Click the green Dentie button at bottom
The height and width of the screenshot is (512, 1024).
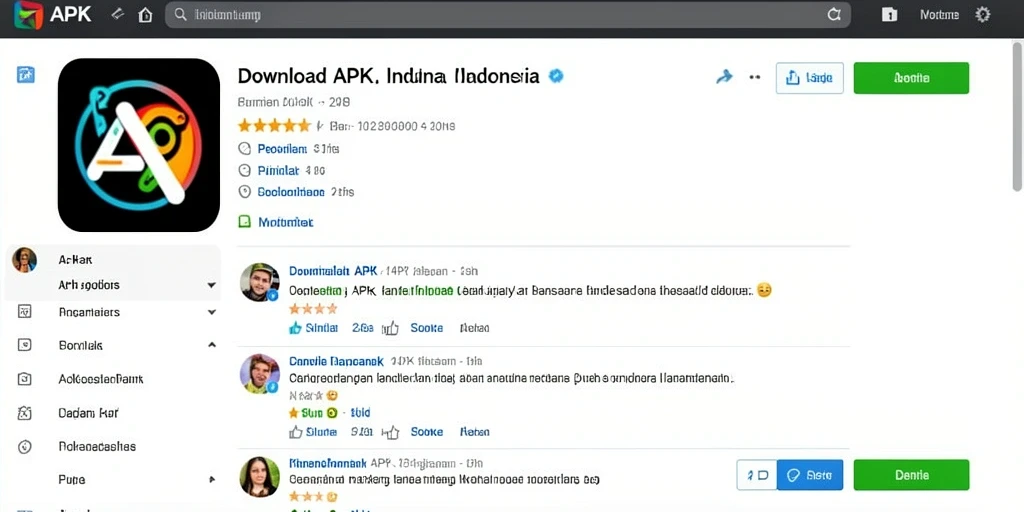click(911, 475)
